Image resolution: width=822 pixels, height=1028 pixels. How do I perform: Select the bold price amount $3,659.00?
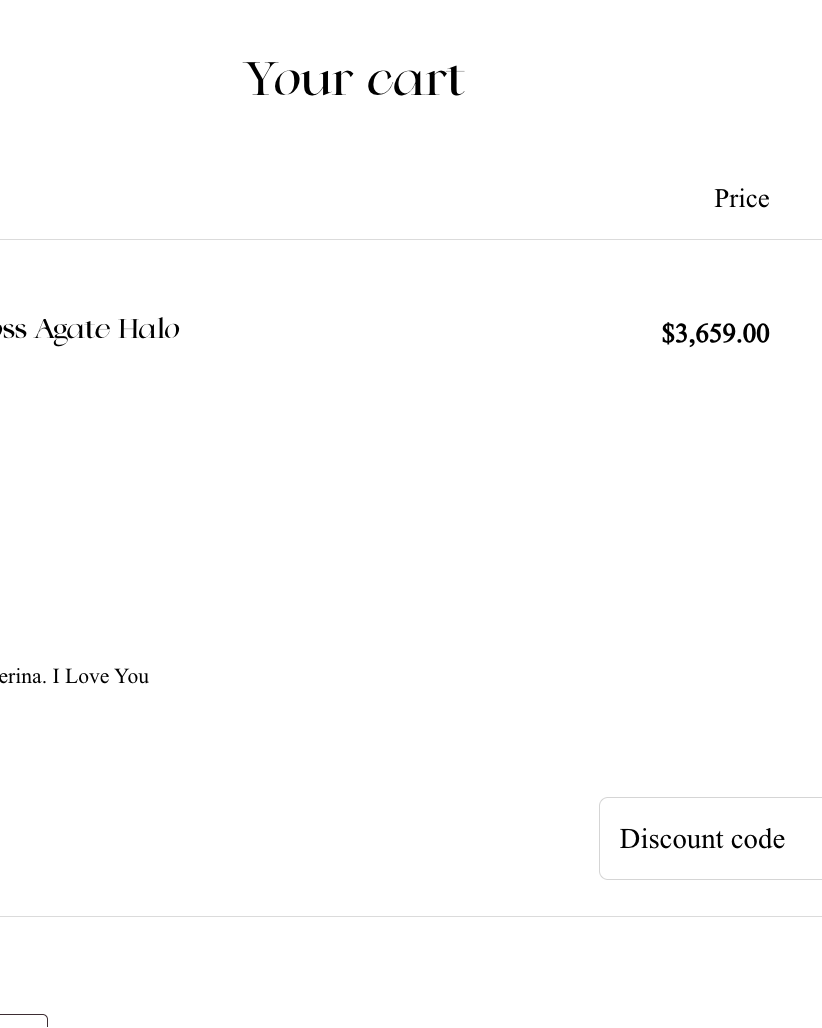click(x=715, y=334)
